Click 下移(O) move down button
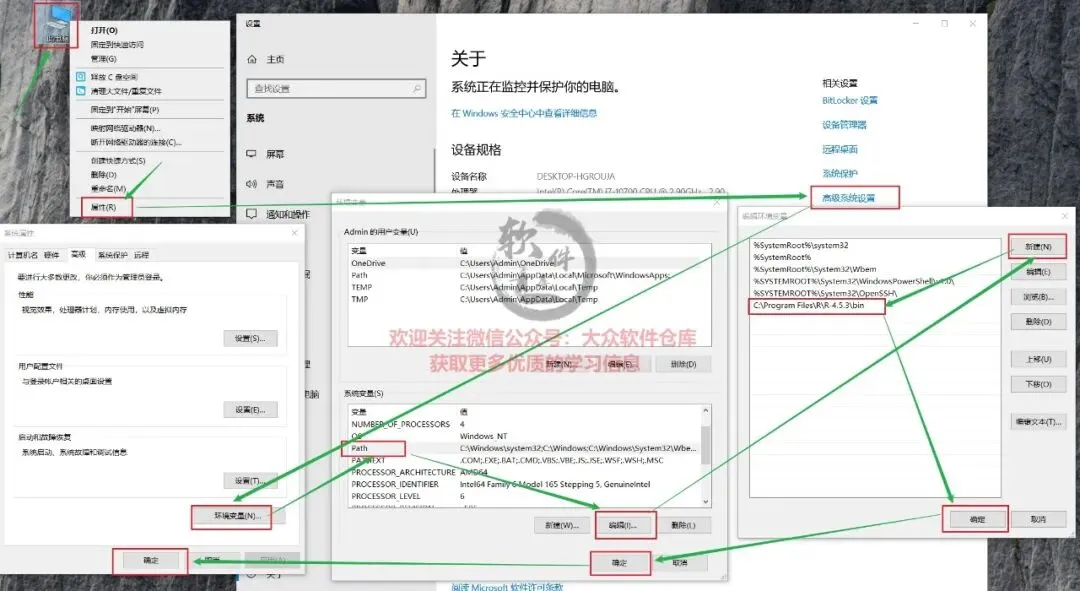1080x591 pixels. pyautogui.click(x=1038, y=384)
